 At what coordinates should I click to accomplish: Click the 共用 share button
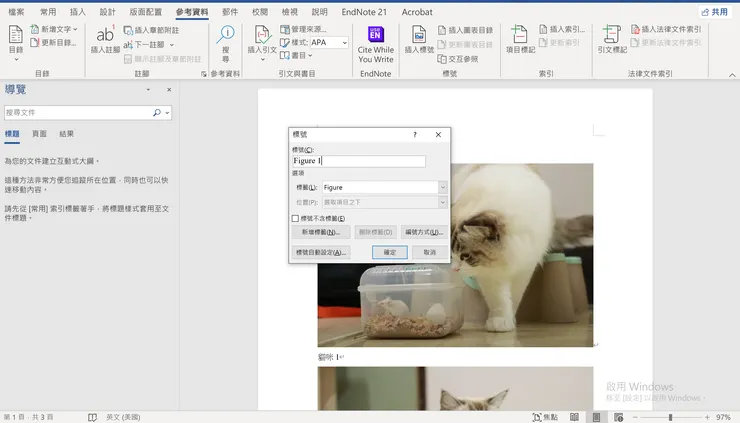click(x=715, y=12)
